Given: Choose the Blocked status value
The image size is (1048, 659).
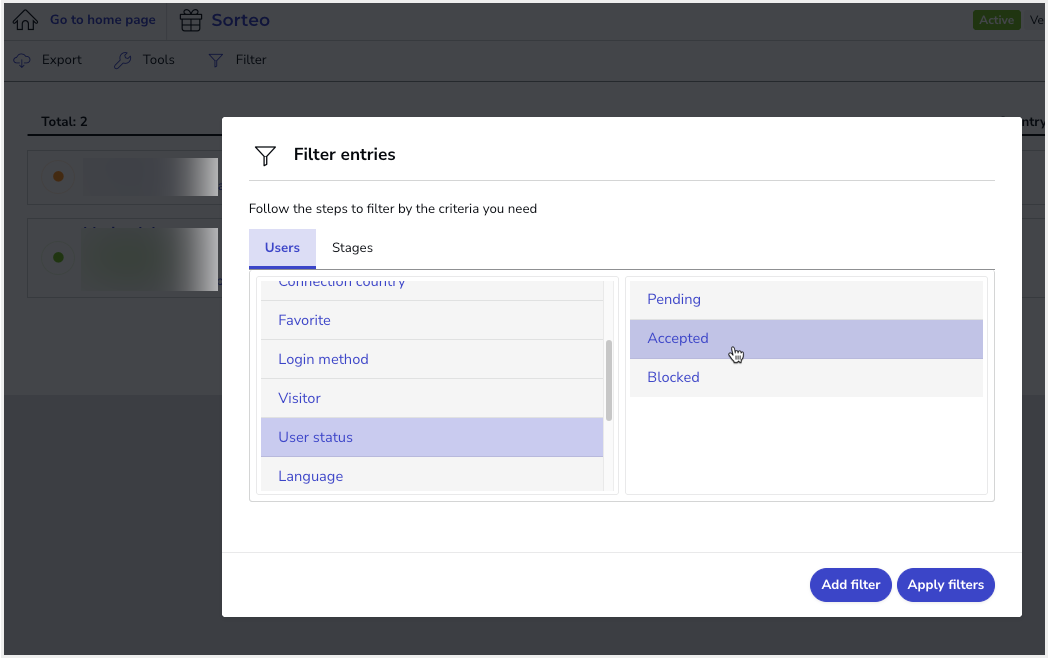Looking at the screenshot, I should (x=806, y=378).
